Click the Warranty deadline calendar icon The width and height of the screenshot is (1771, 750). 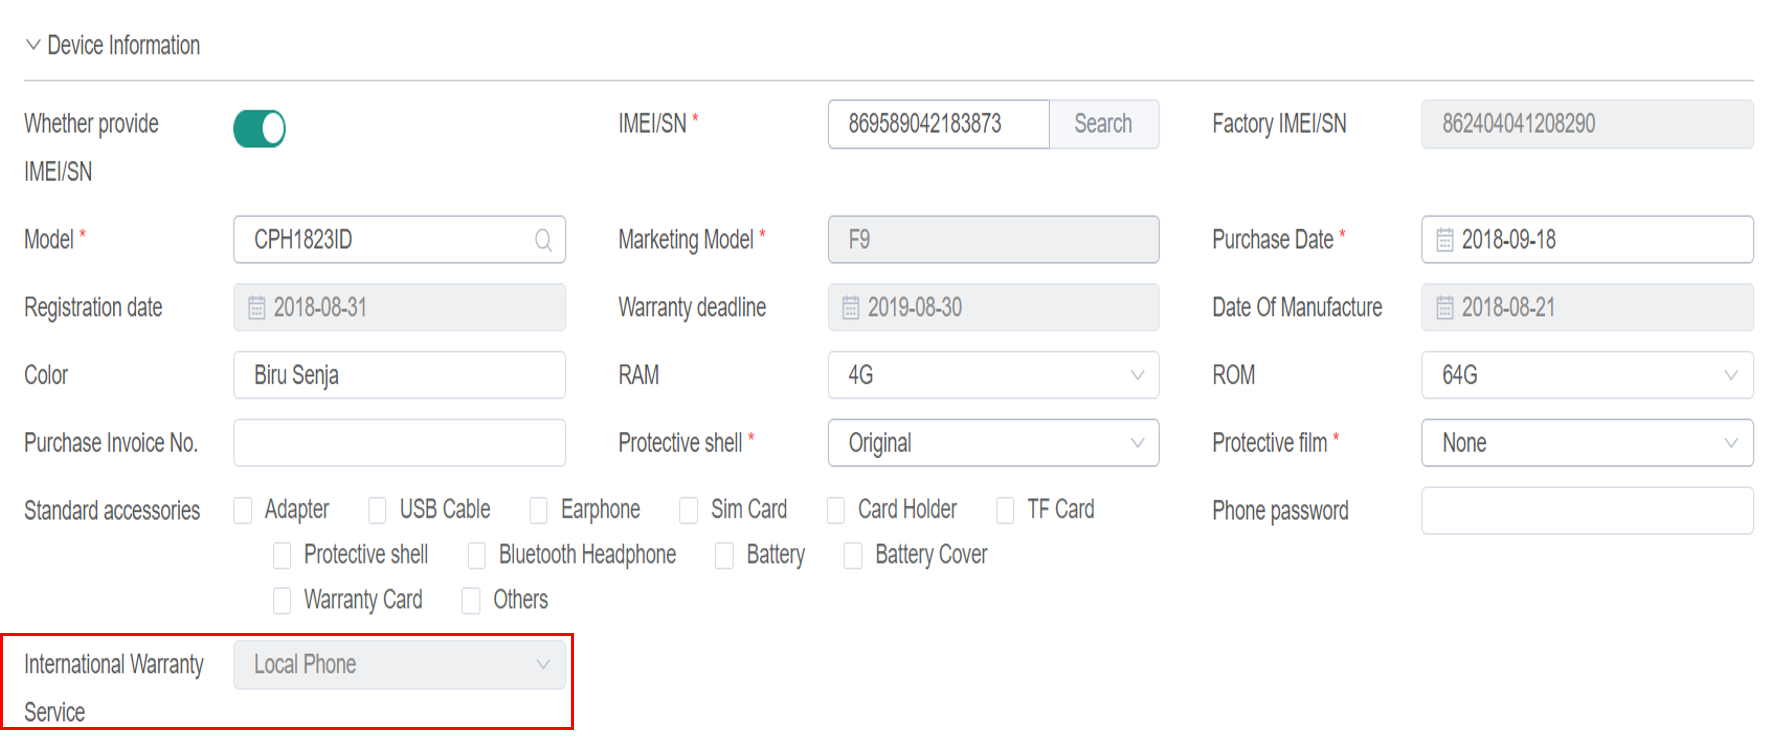(850, 308)
